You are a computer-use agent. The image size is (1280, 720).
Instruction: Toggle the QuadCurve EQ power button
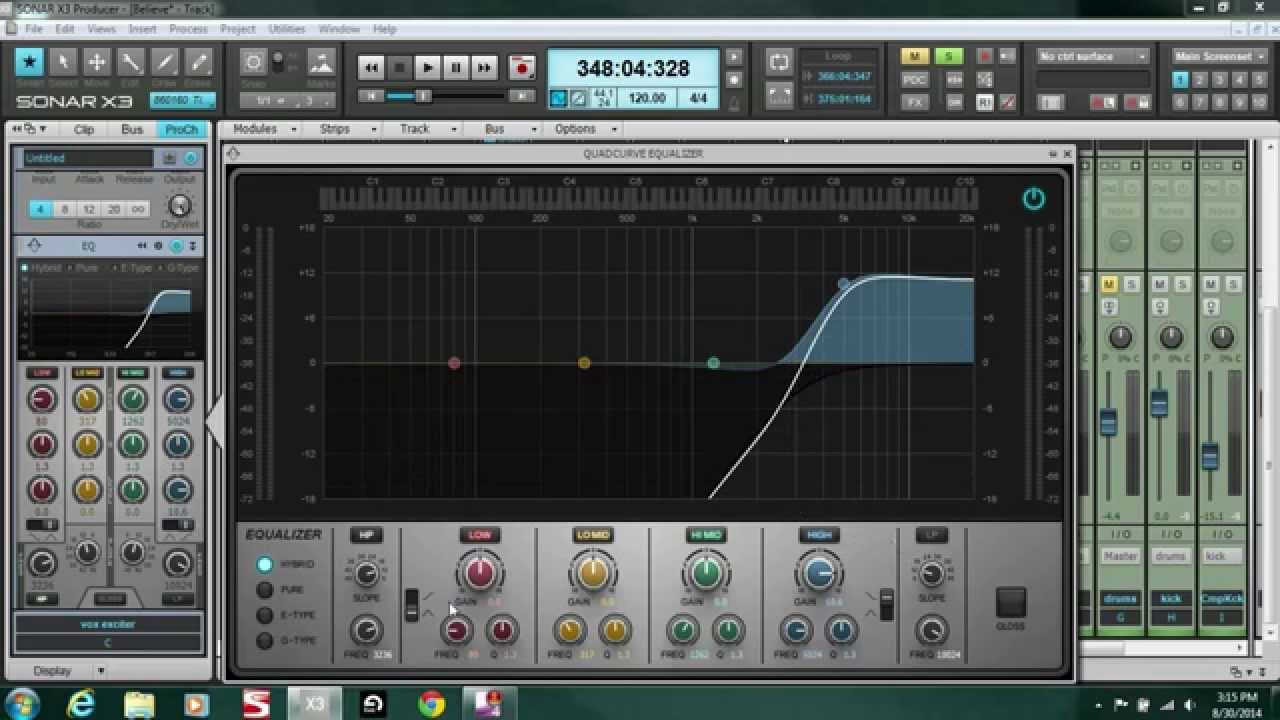(x=1034, y=199)
